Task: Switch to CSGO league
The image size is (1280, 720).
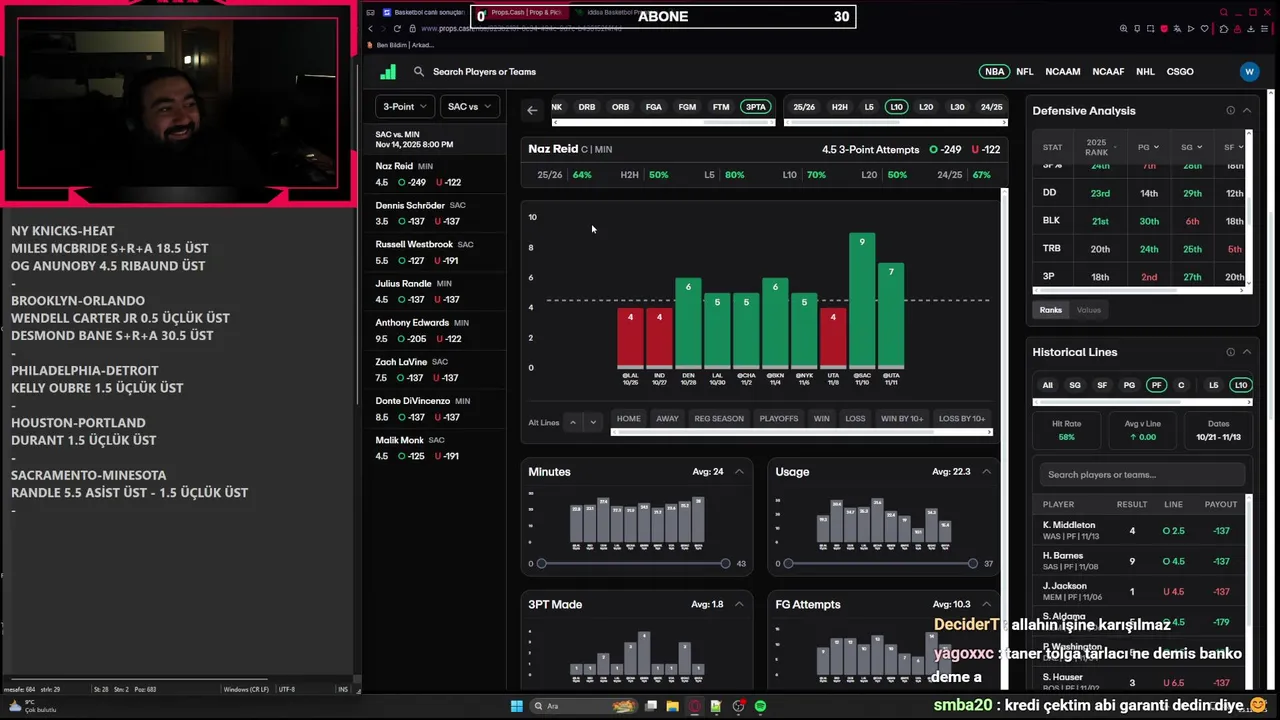Action: [1180, 72]
